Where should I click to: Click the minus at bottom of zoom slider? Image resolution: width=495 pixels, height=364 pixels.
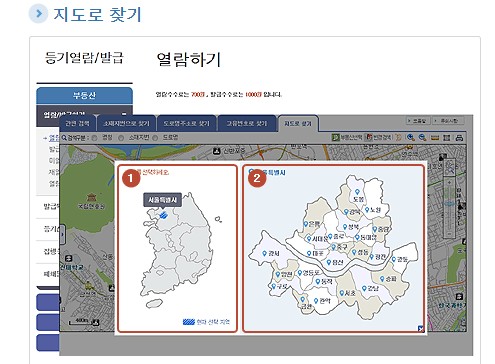449,234
